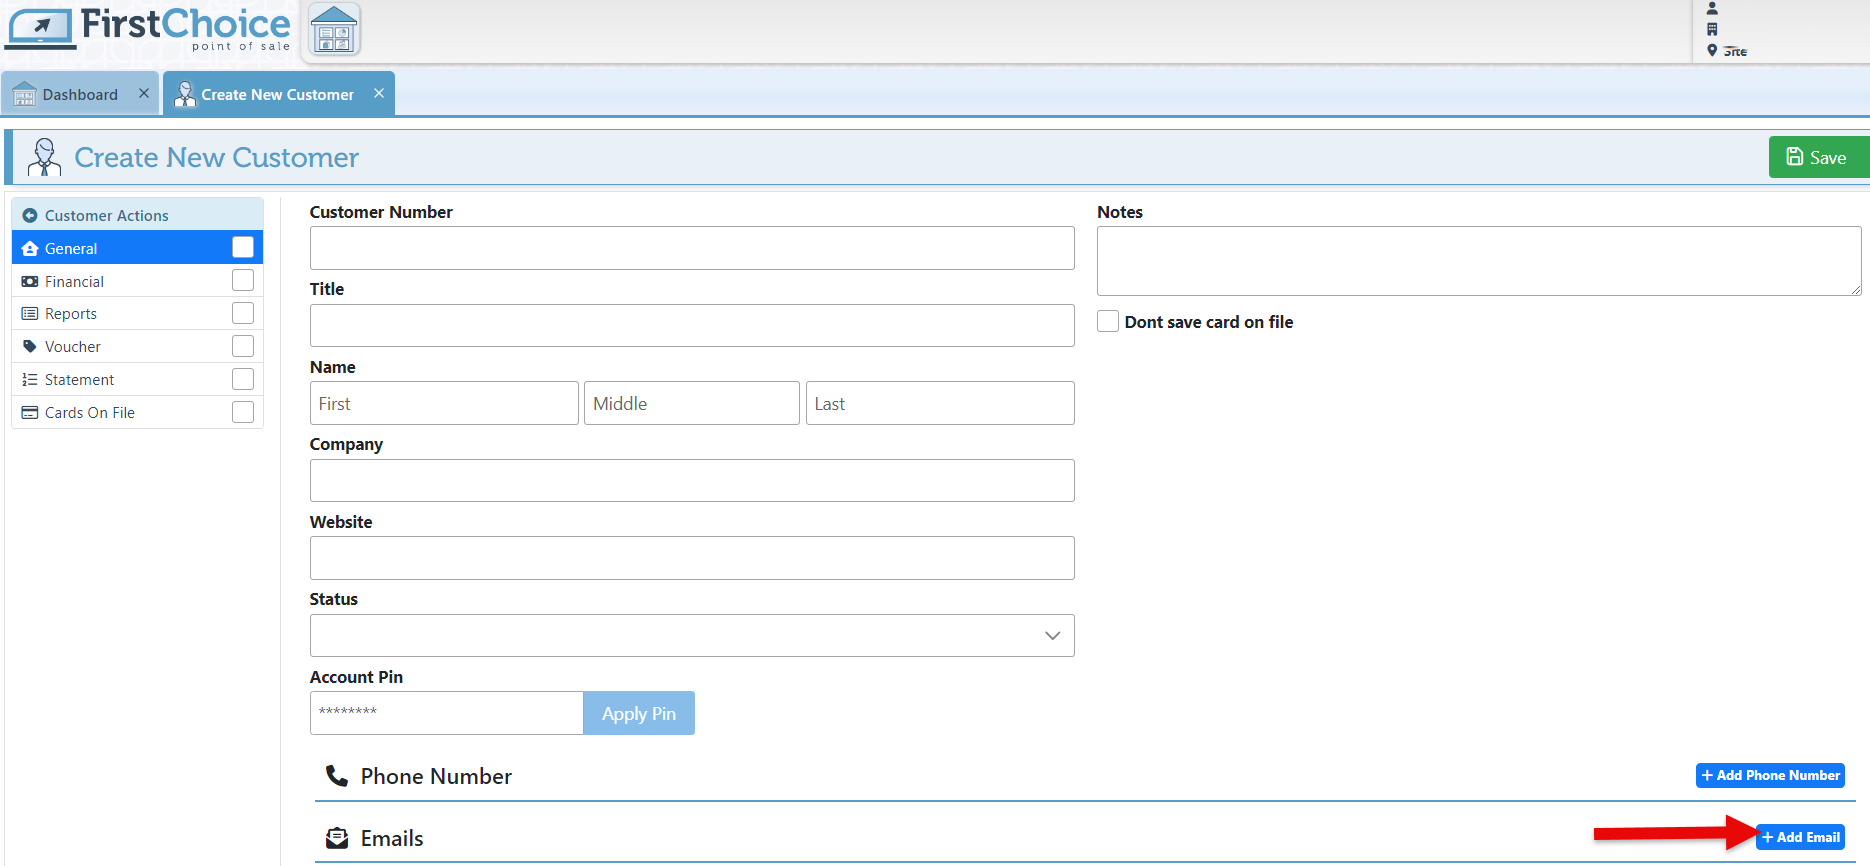Viewport: 1870px width, 866px height.
Task: Toggle the Voucher checkbox in sidebar
Action: pyautogui.click(x=243, y=346)
